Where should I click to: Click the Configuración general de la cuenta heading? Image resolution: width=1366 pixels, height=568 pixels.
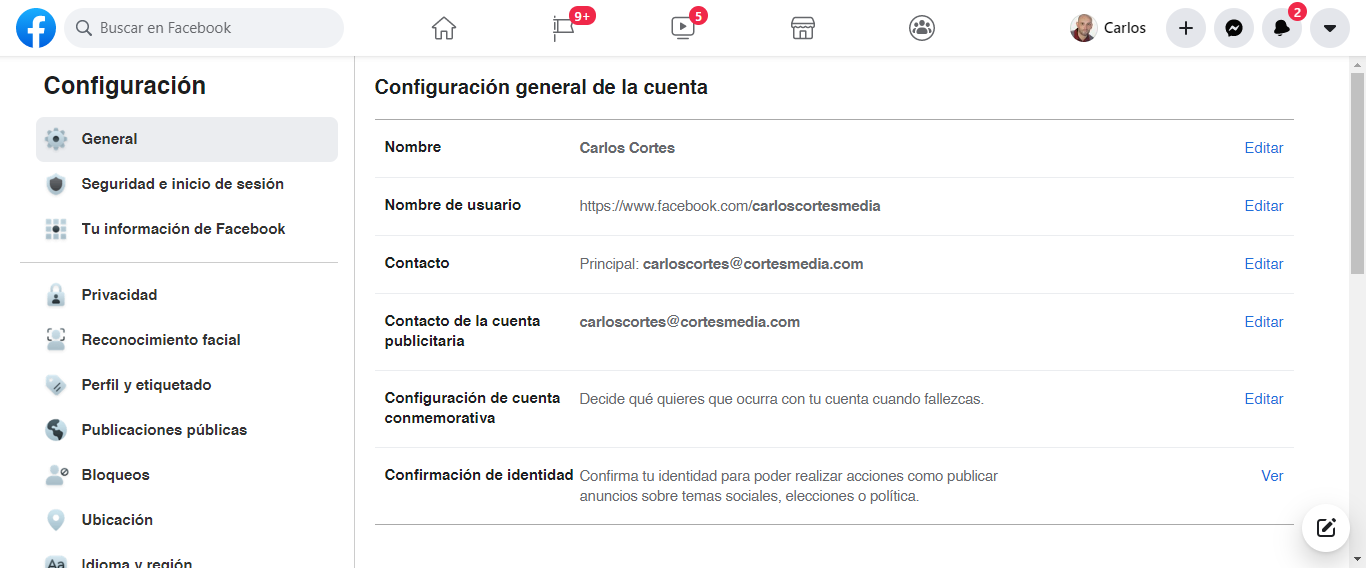pyautogui.click(x=541, y=87)
